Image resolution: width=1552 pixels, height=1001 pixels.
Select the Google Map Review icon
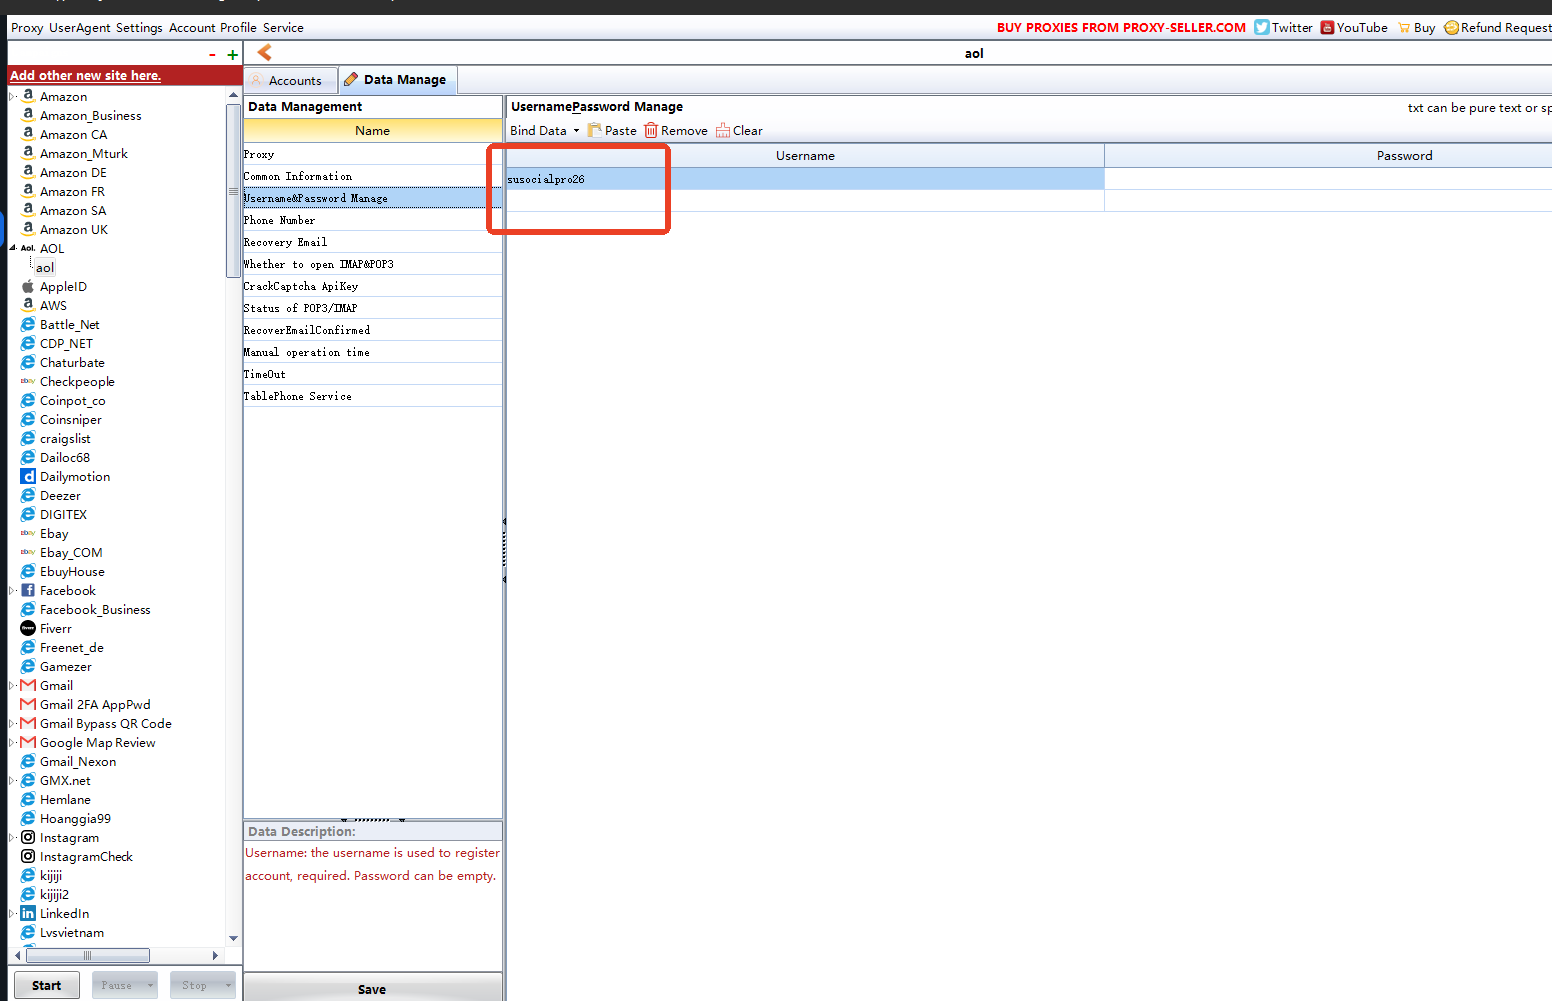coord(28,742)
